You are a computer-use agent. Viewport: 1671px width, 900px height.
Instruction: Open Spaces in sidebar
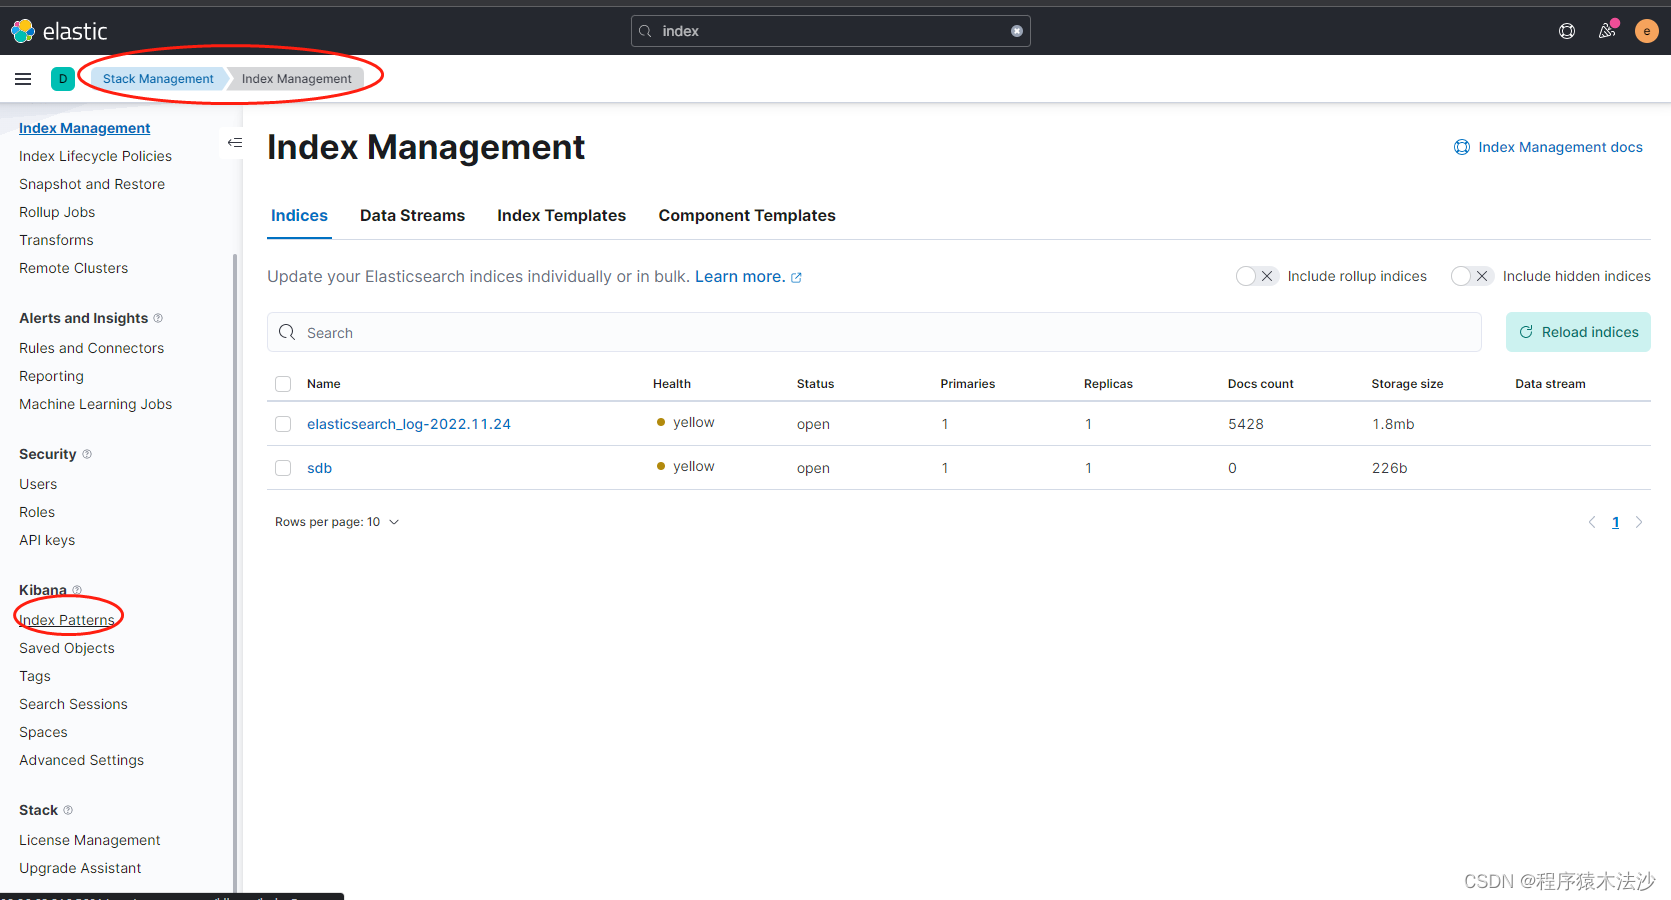[43, 732]
